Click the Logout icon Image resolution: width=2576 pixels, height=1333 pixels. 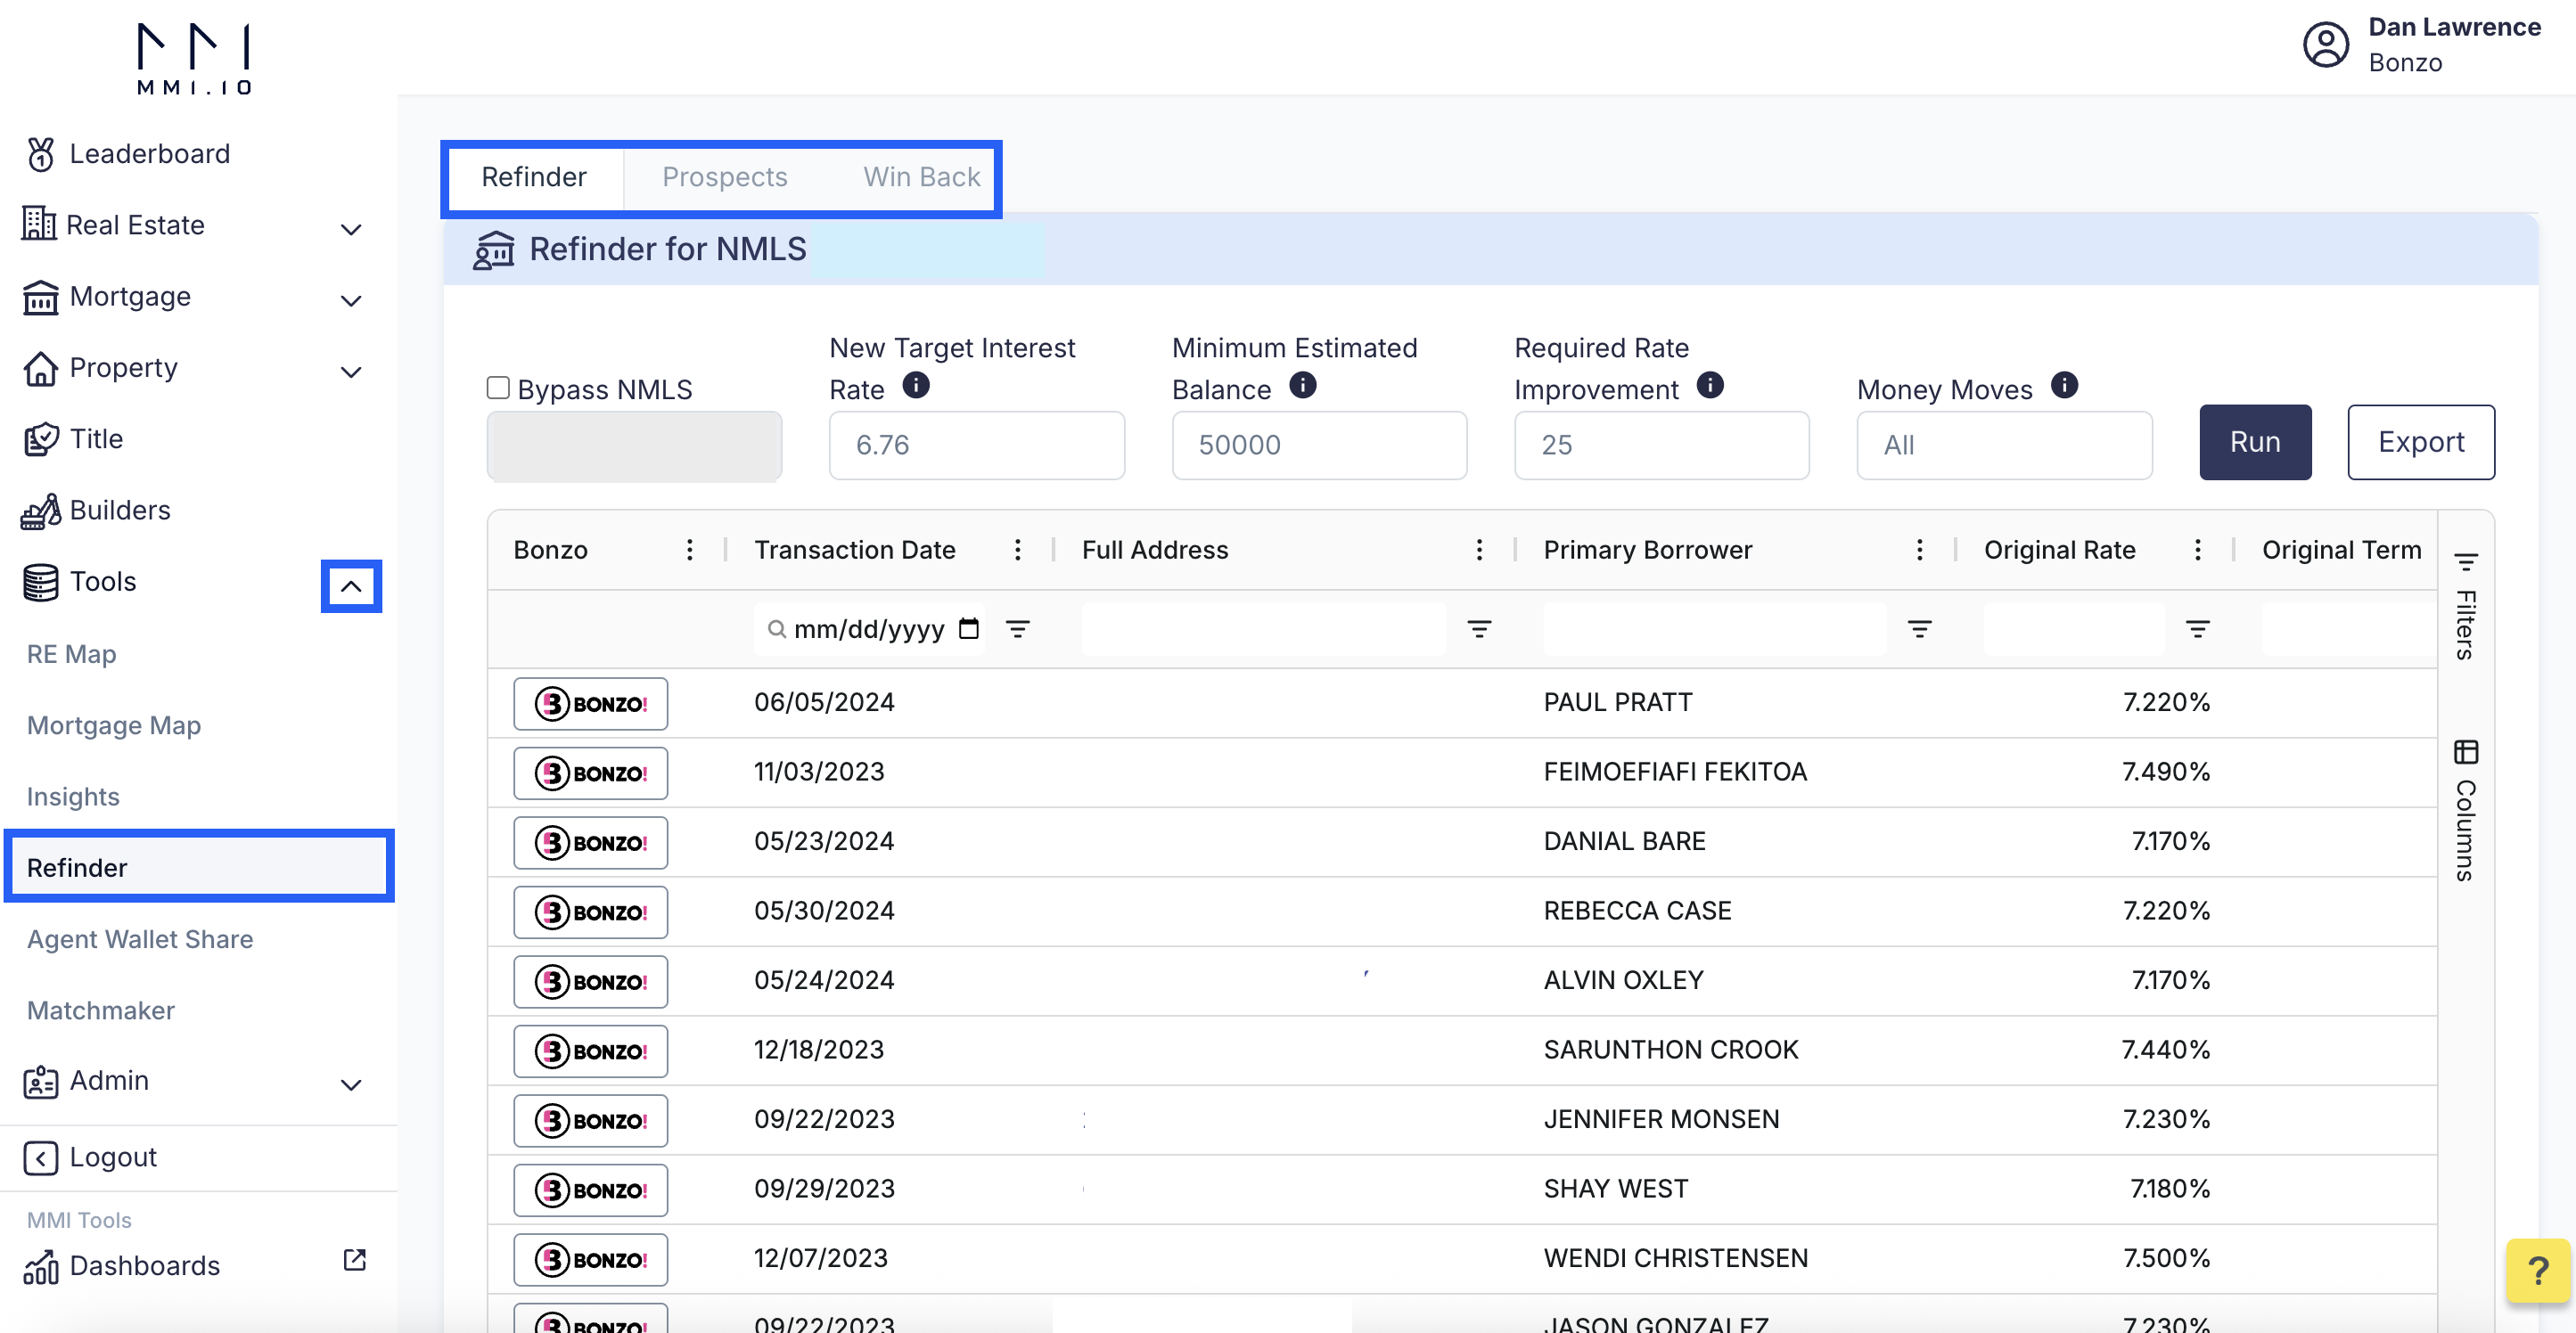pyautogui.click(x=40, y=1158)
